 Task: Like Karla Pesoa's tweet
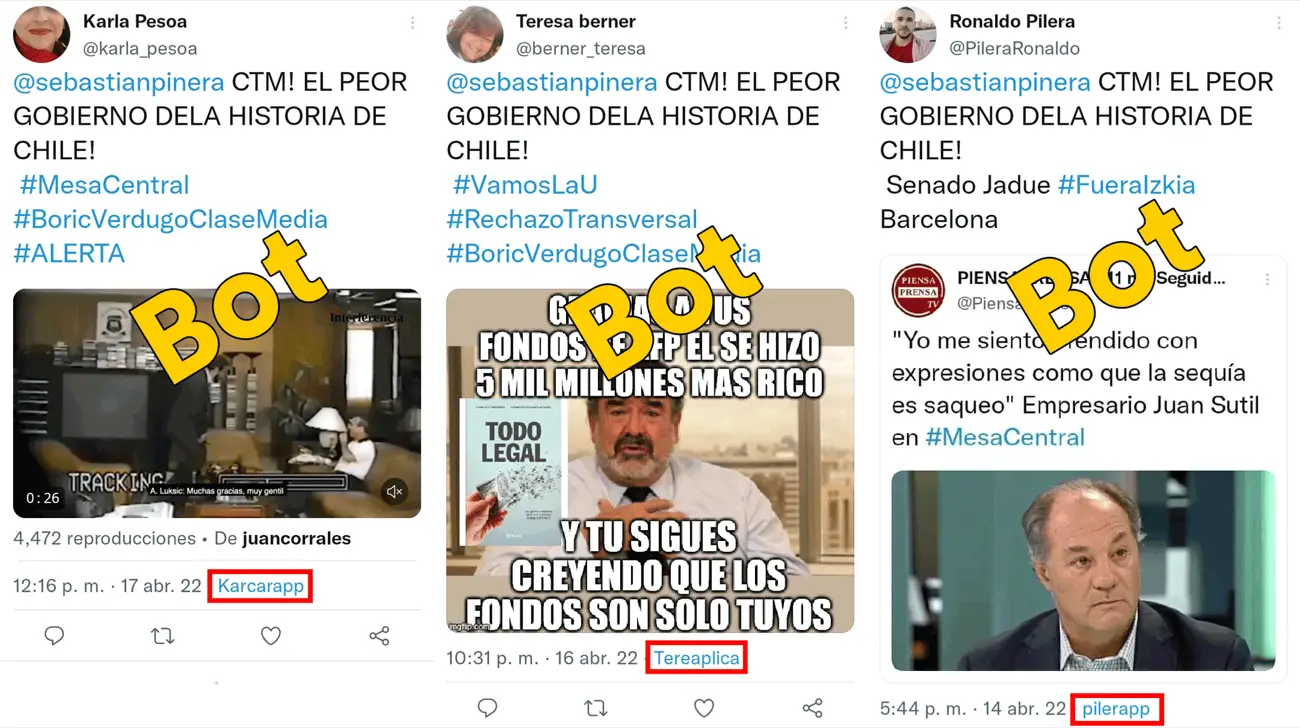[x=271, y=636]
